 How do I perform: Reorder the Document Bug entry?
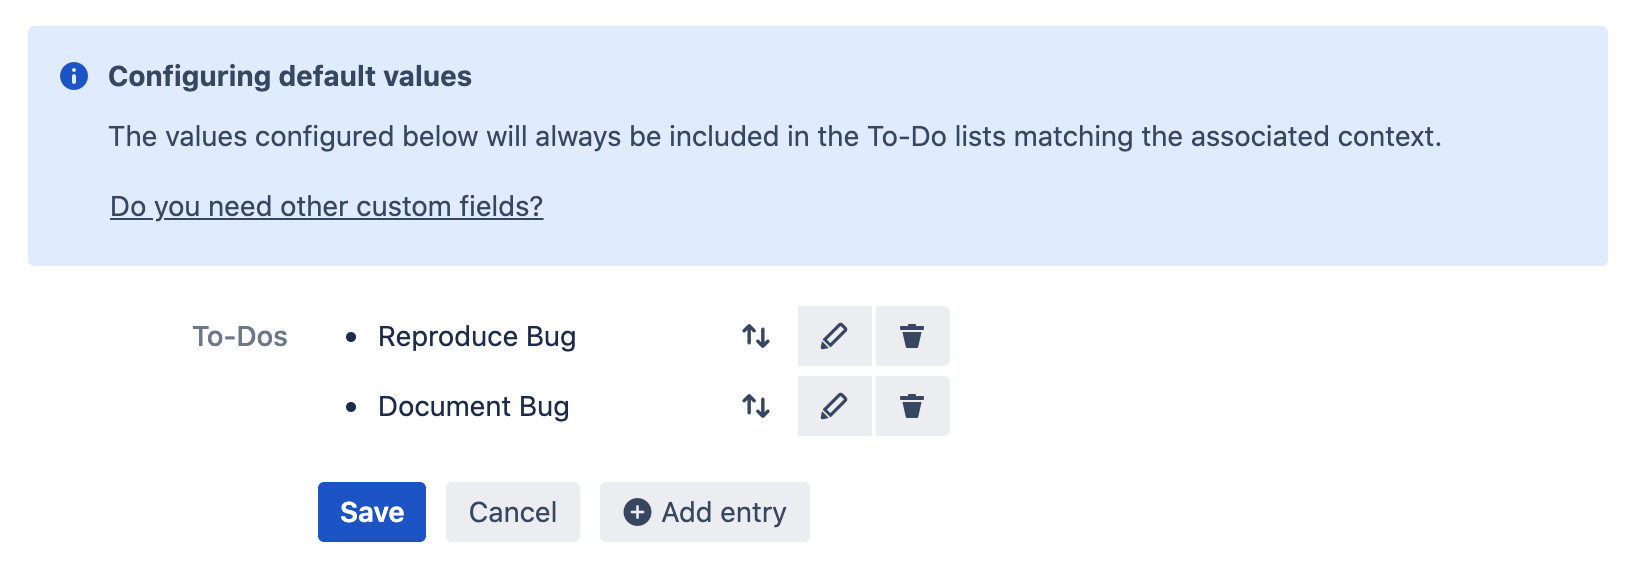tap(756, 406)
